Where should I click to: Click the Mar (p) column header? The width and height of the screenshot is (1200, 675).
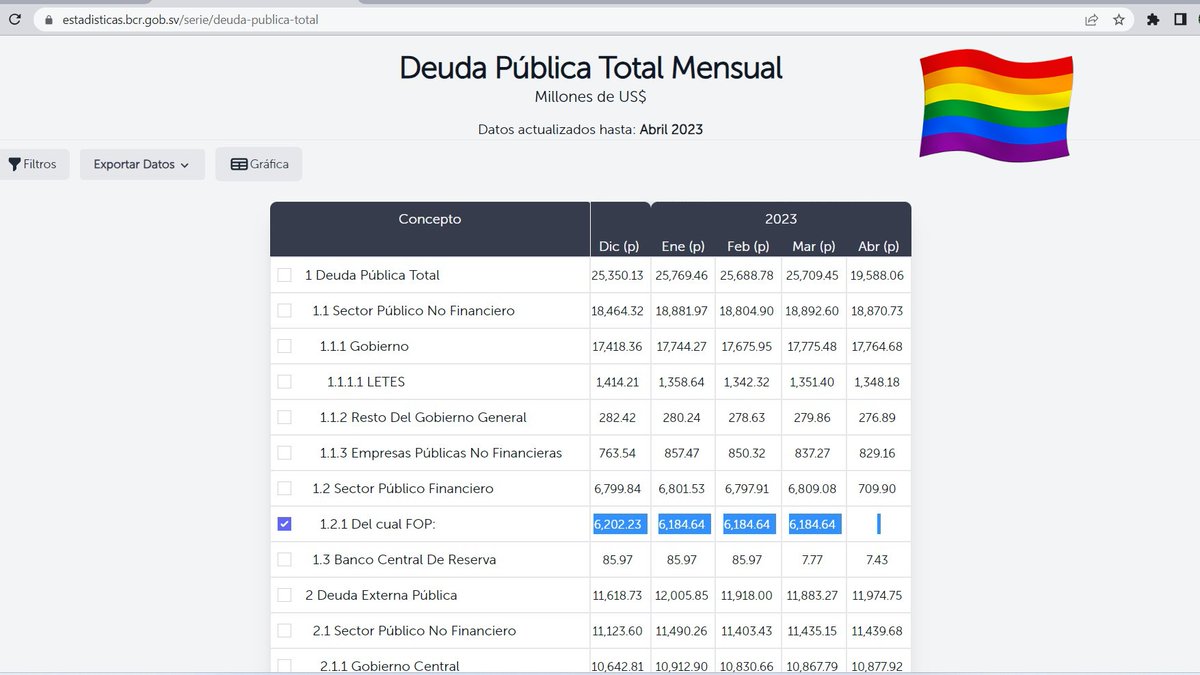813,246
